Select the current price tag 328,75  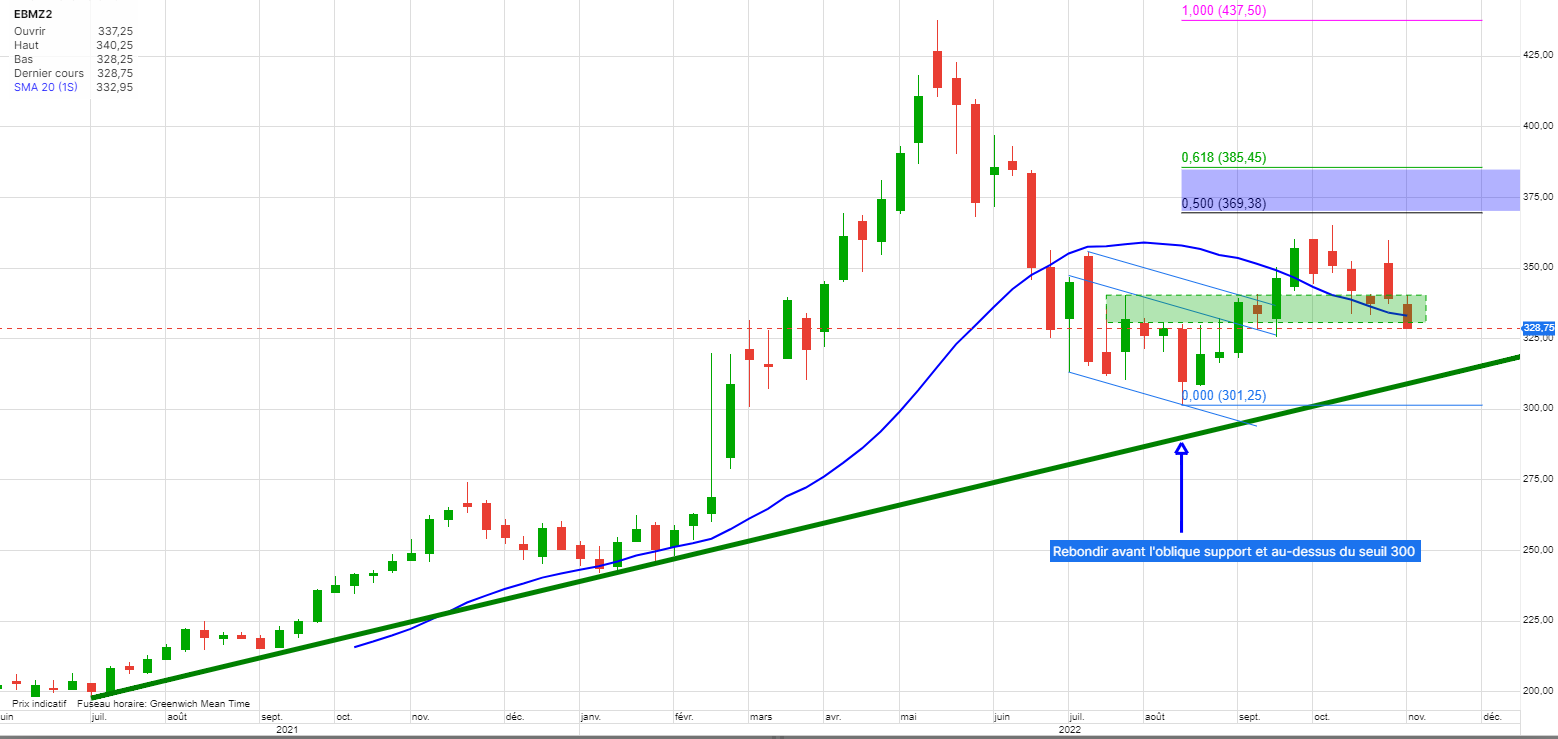click(x=1538, y=328)
